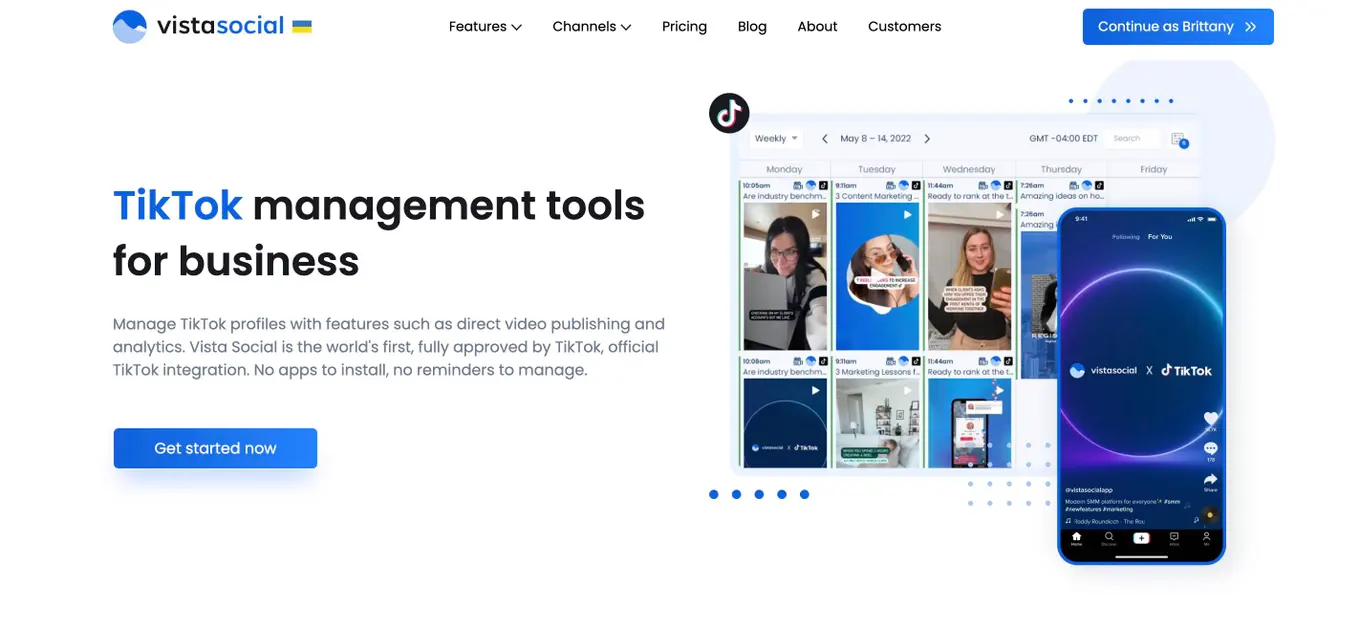Open the Pricing page
1360x630 pixels.
pos(684,27)
